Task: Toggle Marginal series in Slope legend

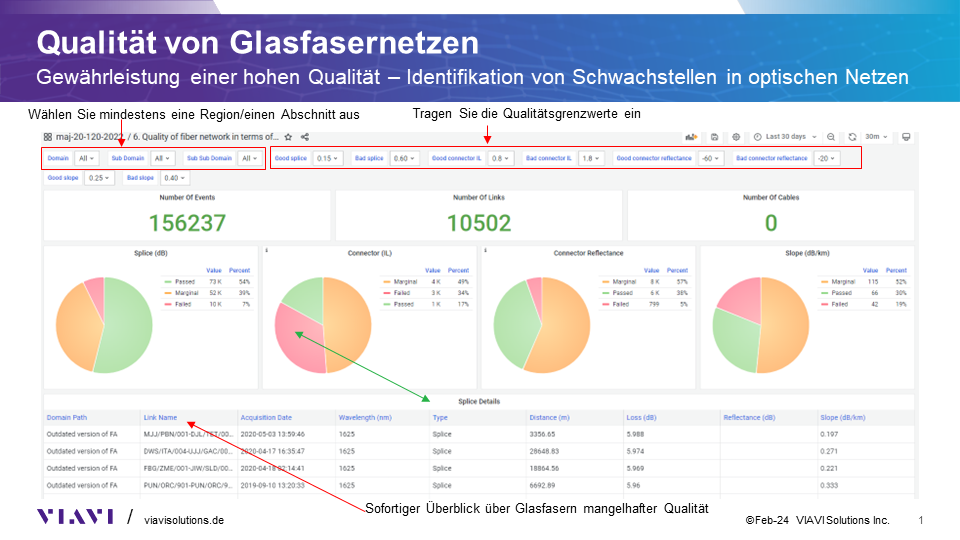Action: (837, 283)
